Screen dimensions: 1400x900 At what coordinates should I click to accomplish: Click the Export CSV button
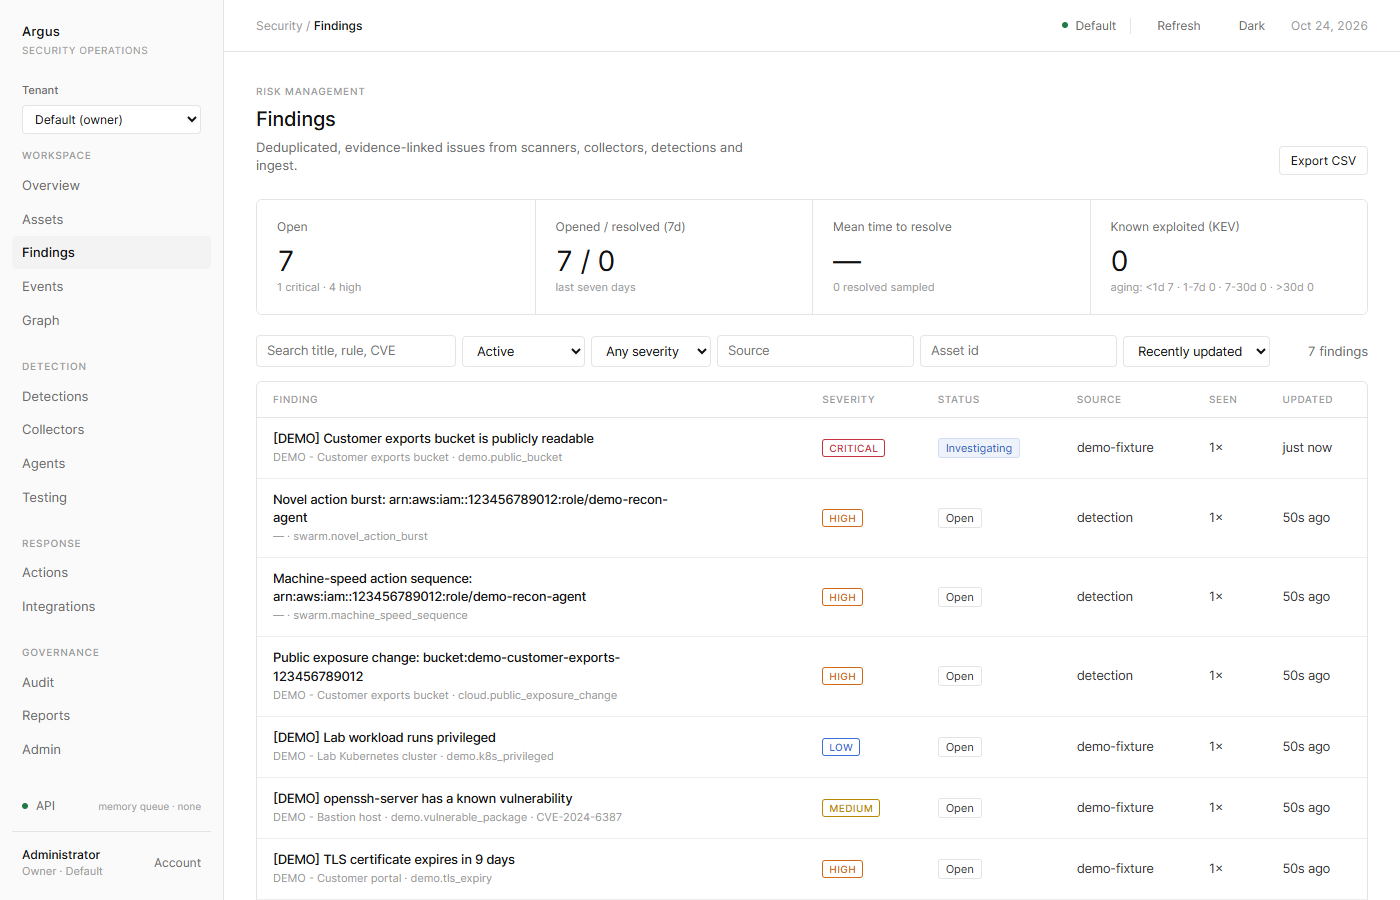[1323, 161]
